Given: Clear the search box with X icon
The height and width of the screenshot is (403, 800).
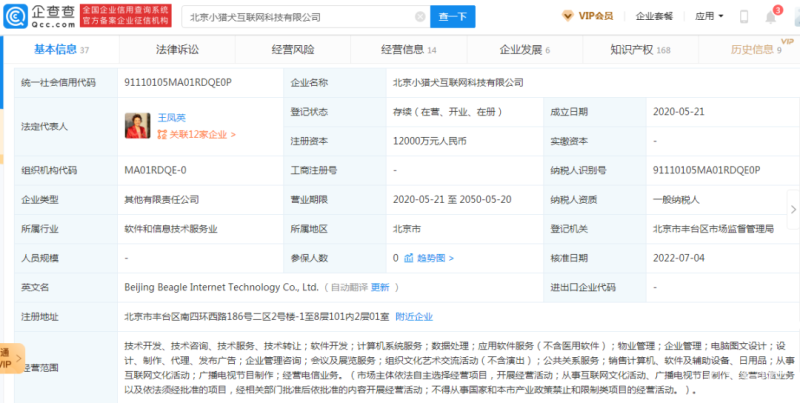Looking at the screenshot, I should point(420,17).
